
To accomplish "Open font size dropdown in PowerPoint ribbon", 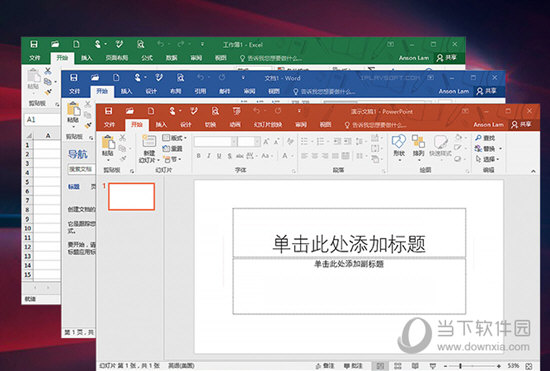I will coord(257,142).
